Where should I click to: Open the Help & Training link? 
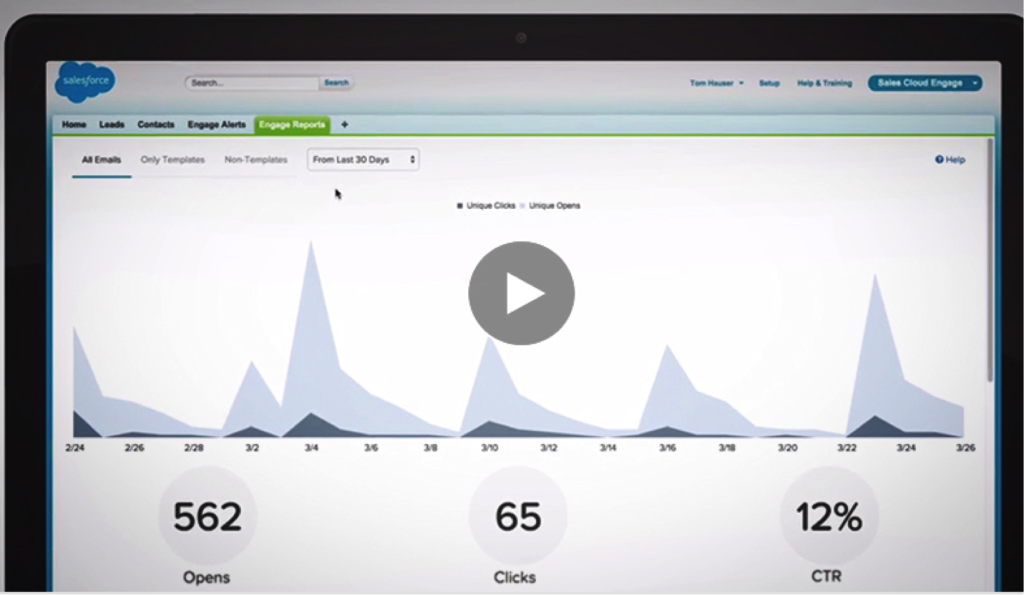824,83
